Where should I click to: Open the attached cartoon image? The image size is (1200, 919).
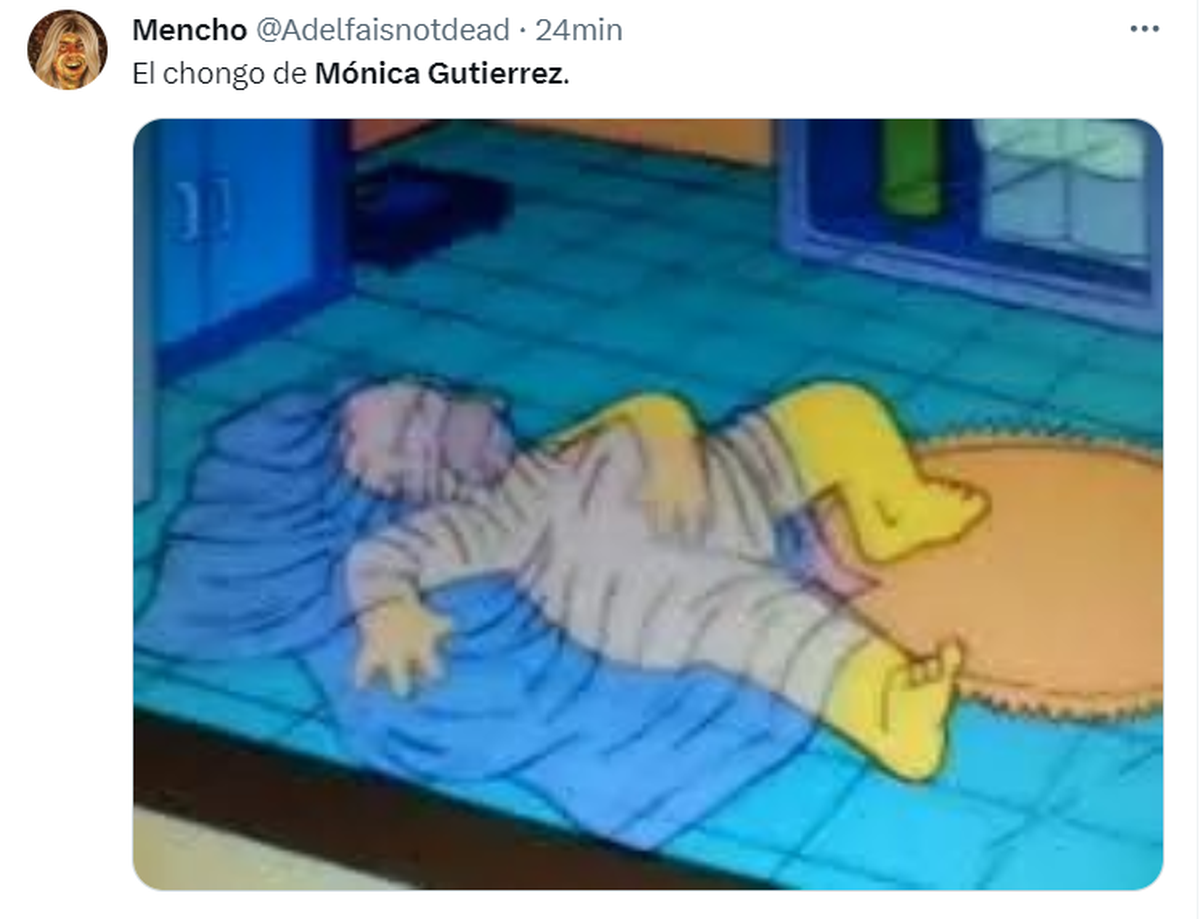(x=648, y=504)
